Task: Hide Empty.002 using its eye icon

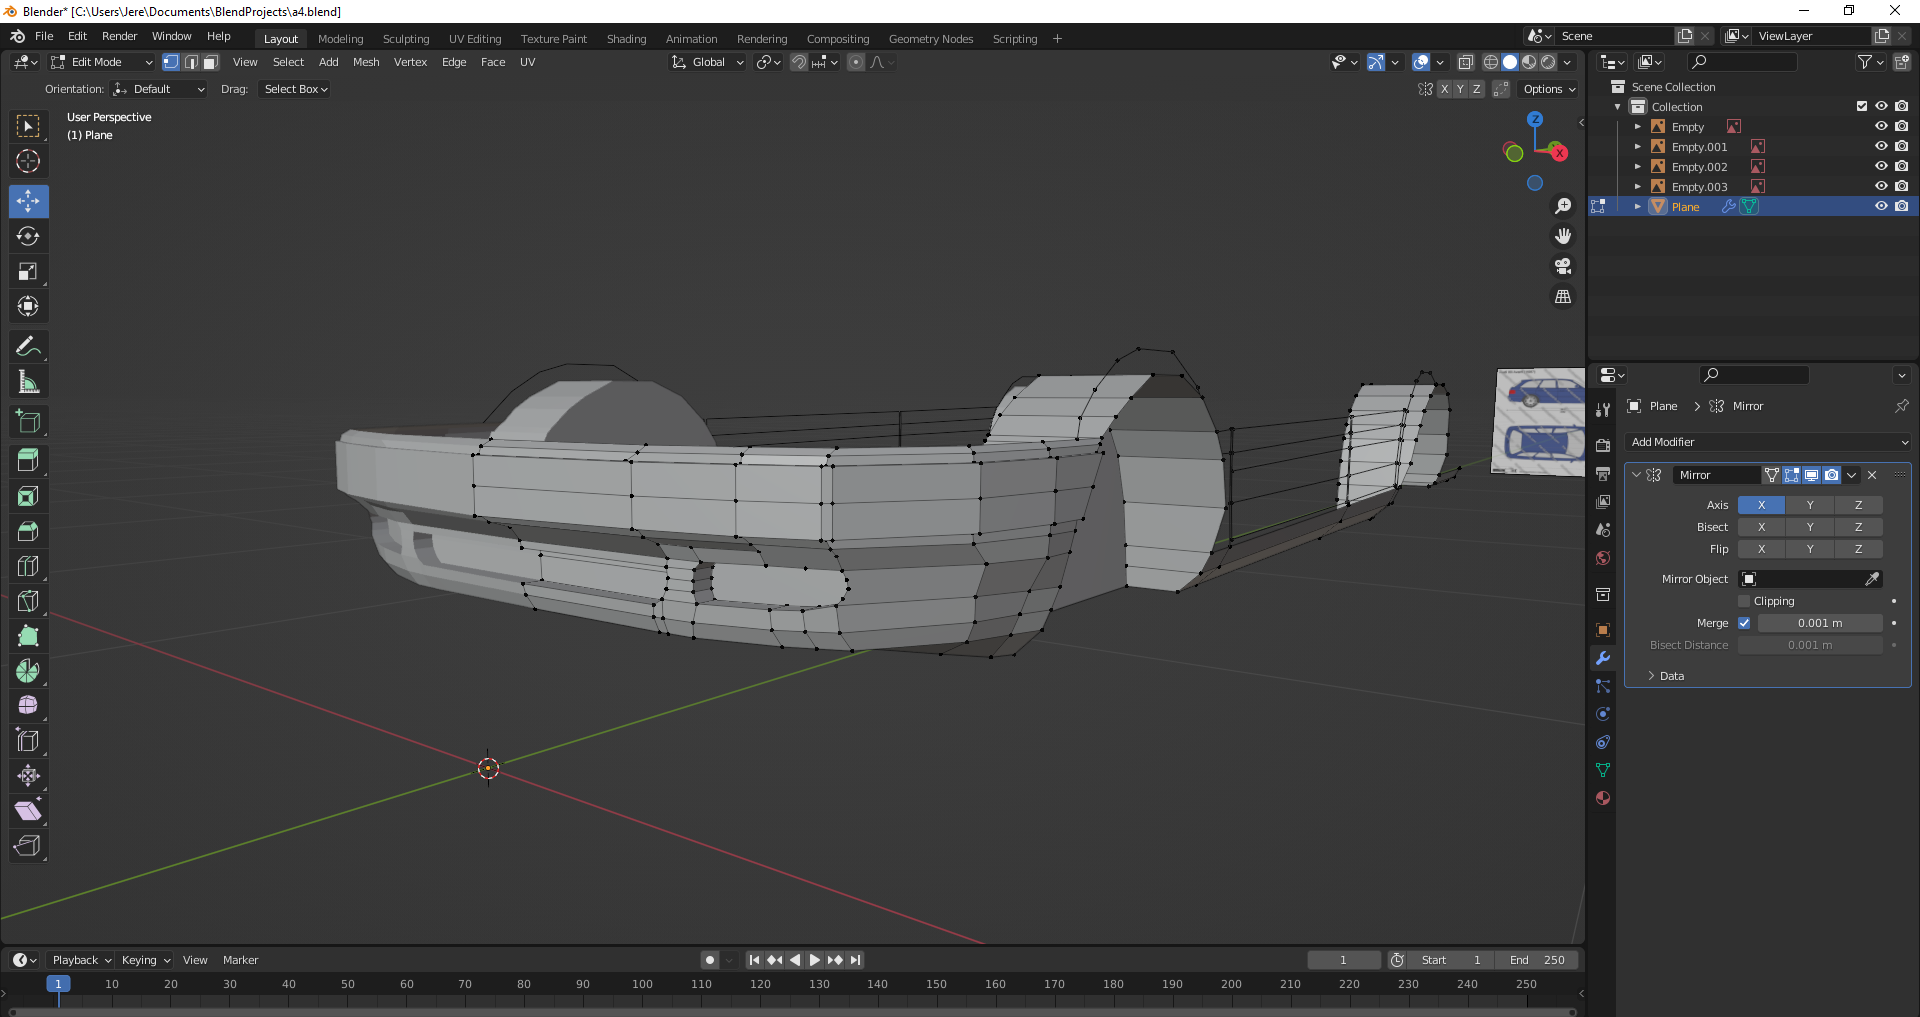Action: click(1880, 167)
